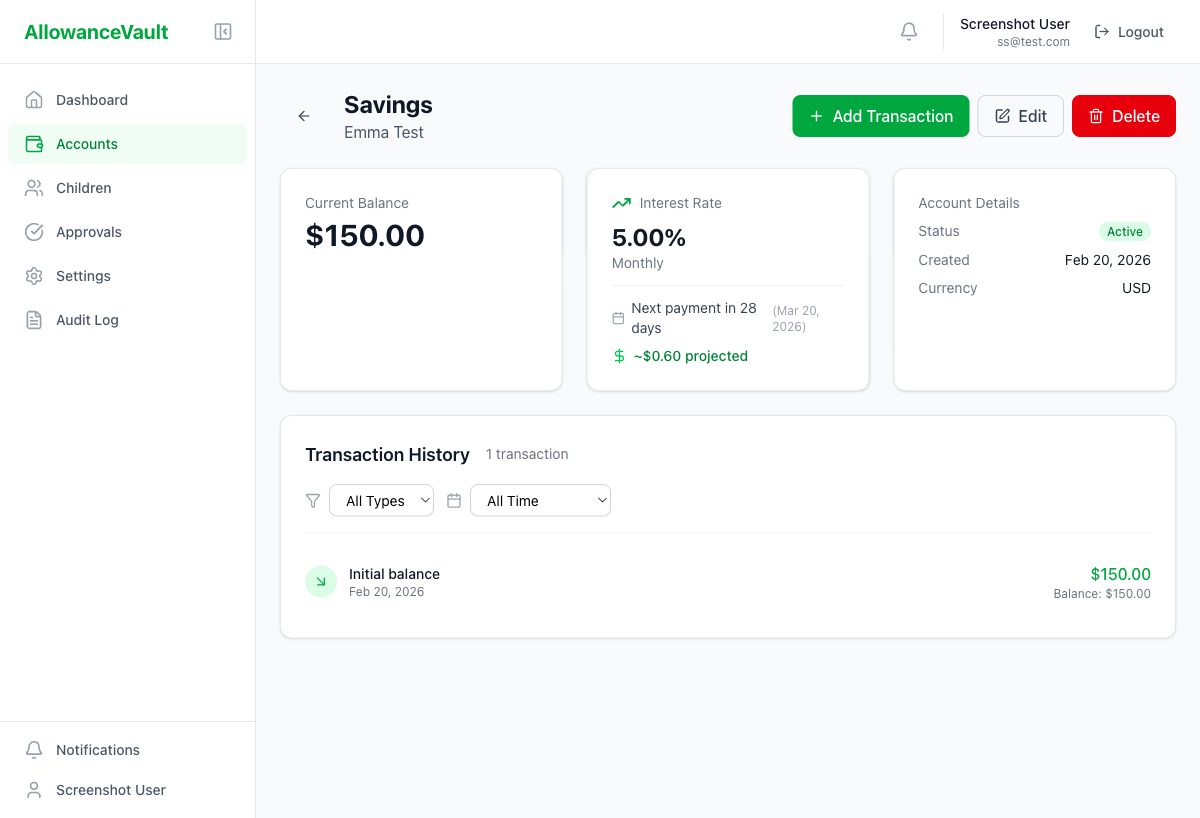
Task: Click the bottom Notifications bell icon
Action: [33, 749]
